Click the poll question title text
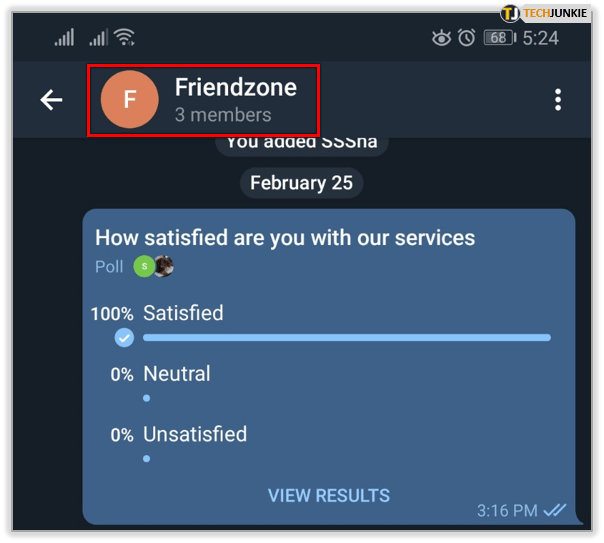604x543 pixels. (x=285, y=238)
